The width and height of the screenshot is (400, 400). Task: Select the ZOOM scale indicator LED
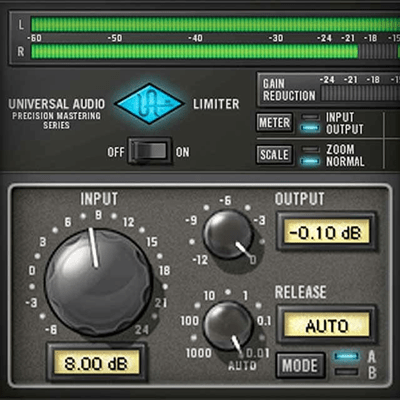pyautogui.click(x=310, y=150)
